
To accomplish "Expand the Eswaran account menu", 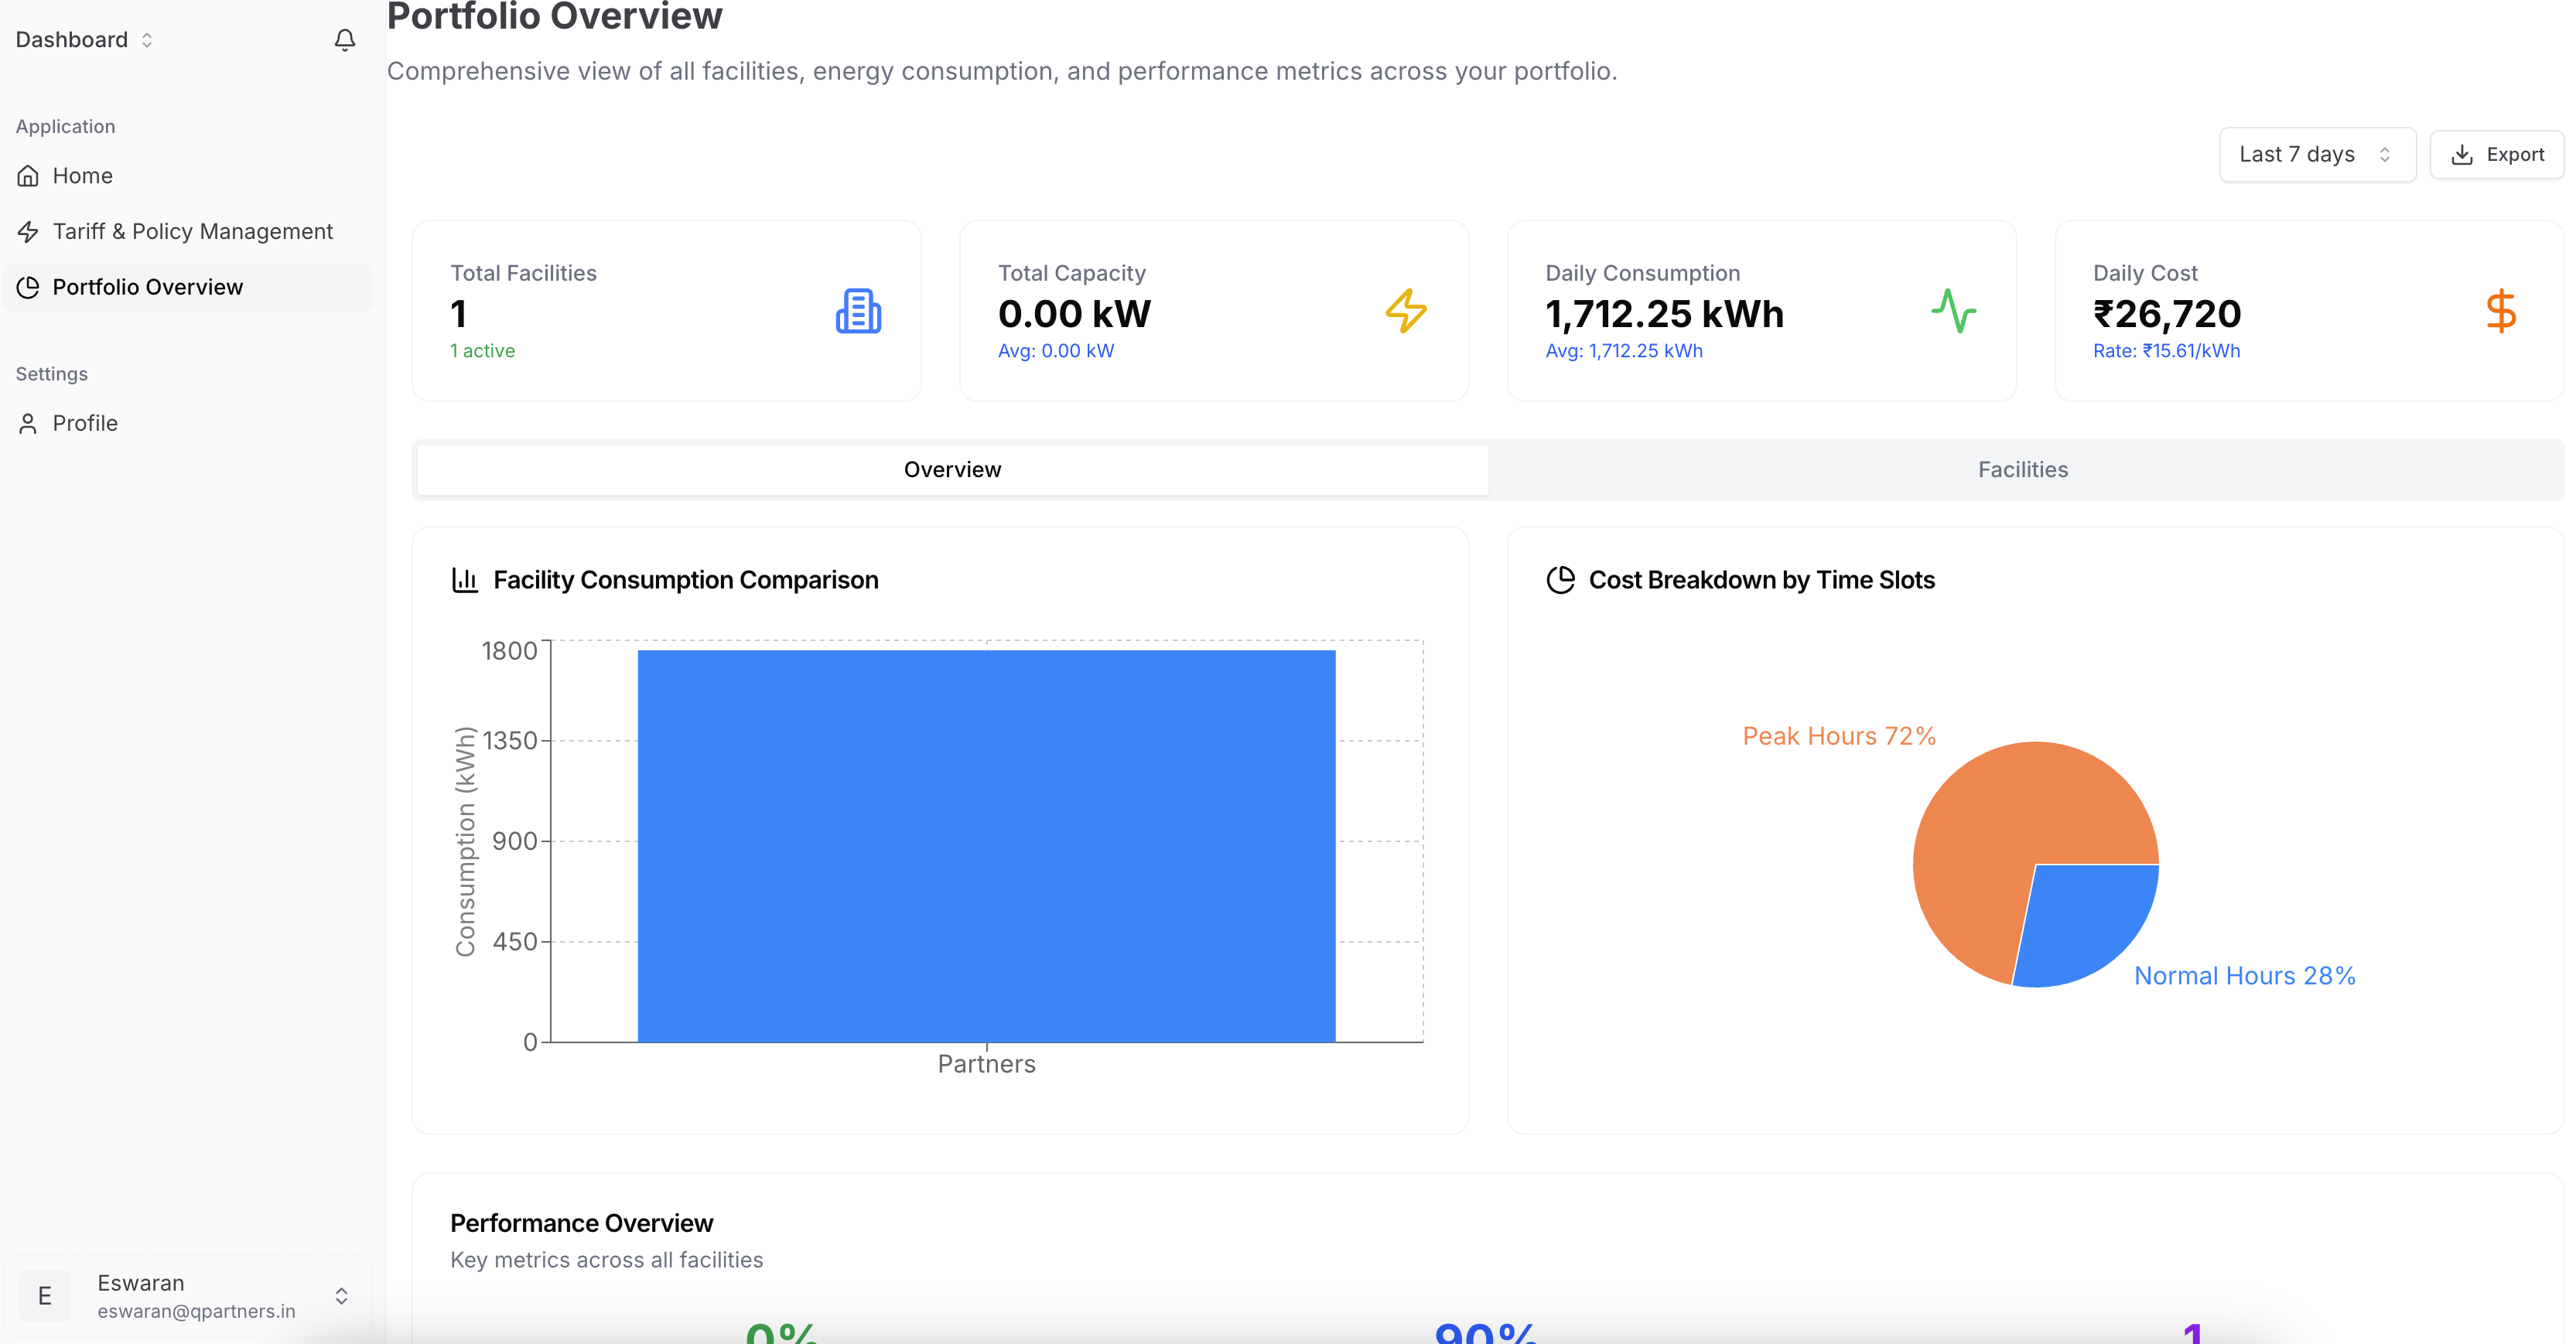I will (341, 1296).
